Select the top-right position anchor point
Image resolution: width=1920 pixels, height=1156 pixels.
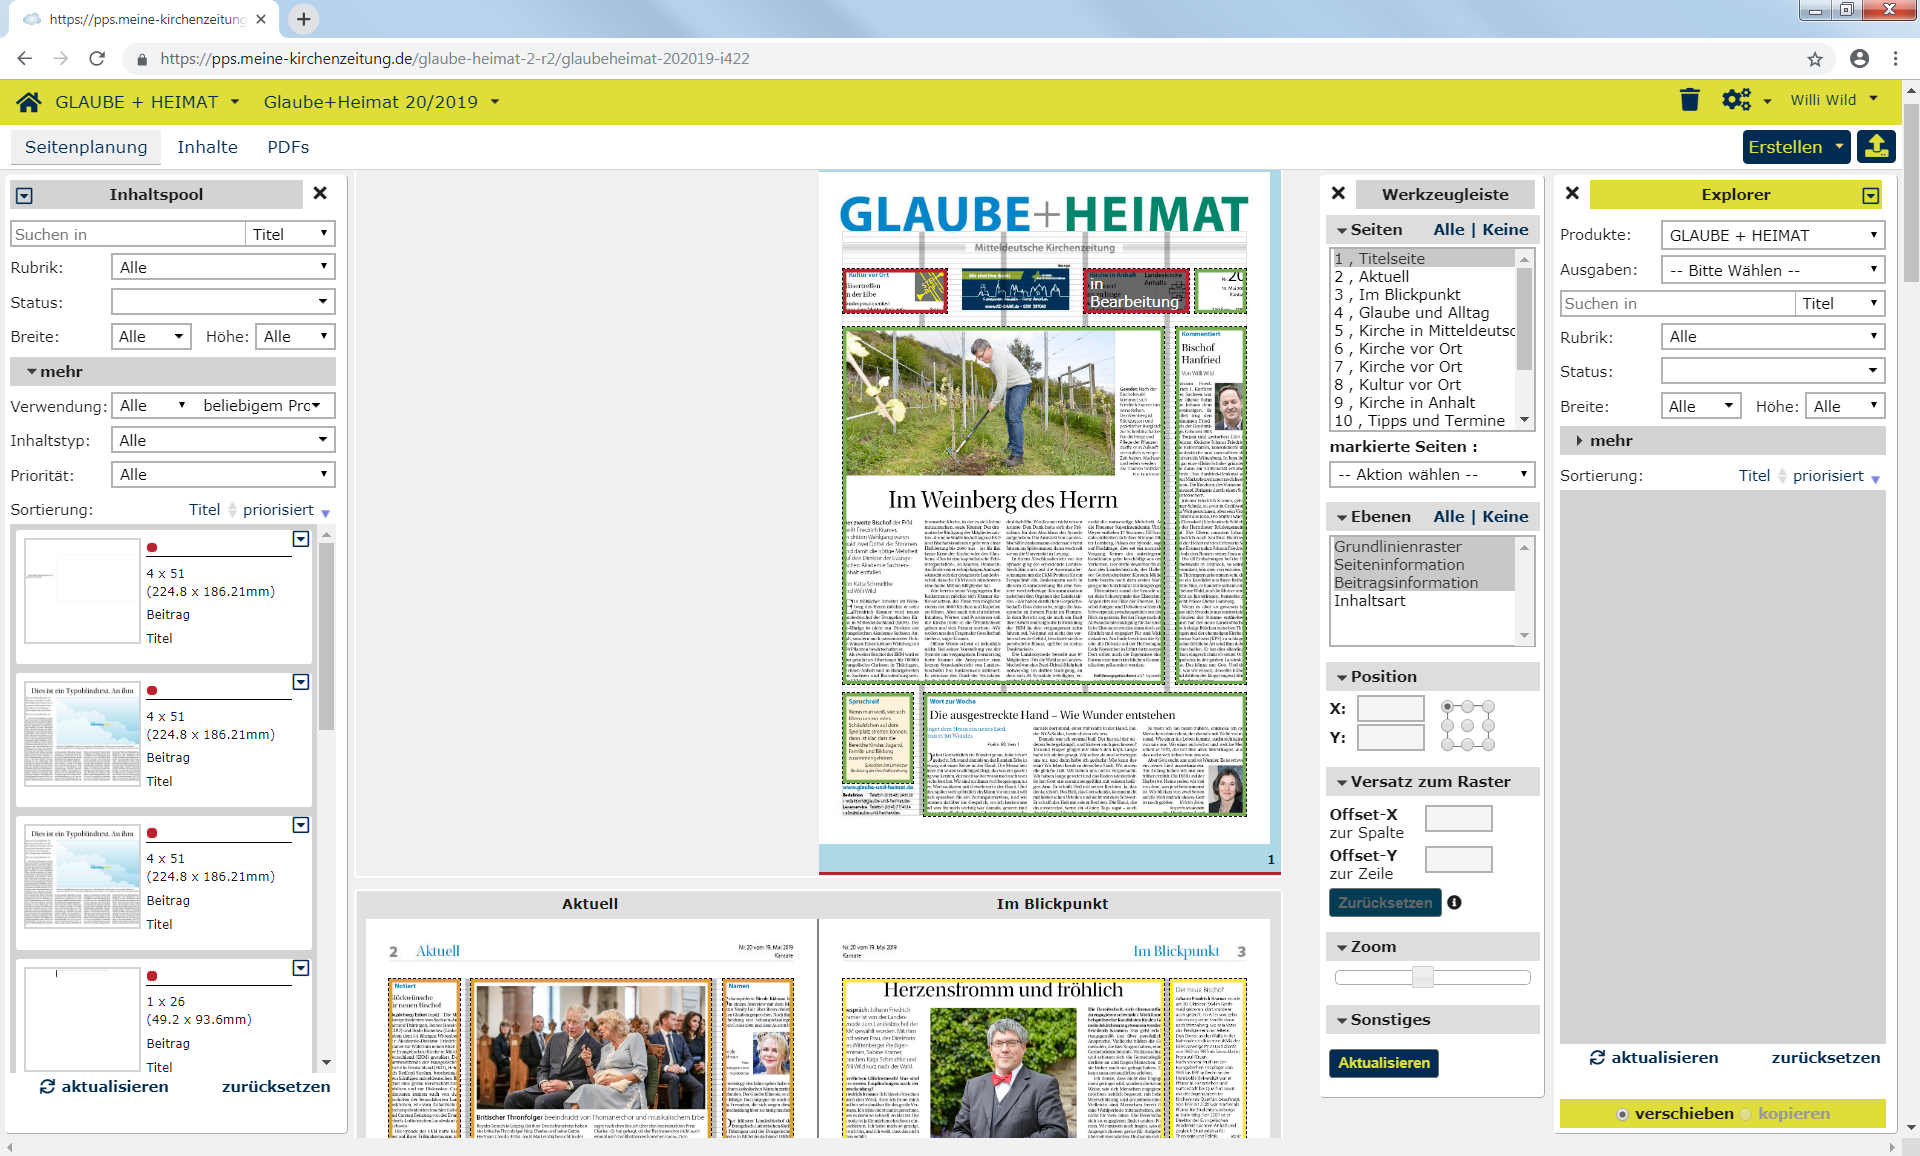1488,707
